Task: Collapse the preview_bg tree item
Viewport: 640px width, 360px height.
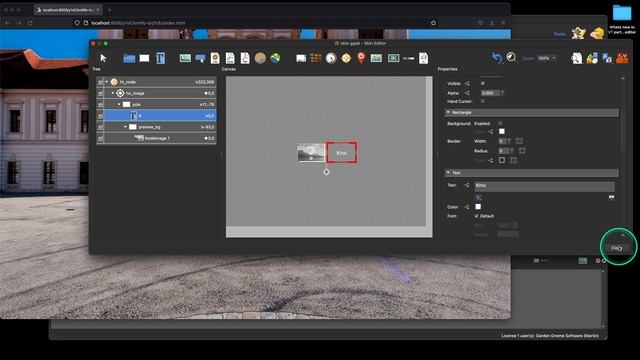Action: click(x=125, y=127)
